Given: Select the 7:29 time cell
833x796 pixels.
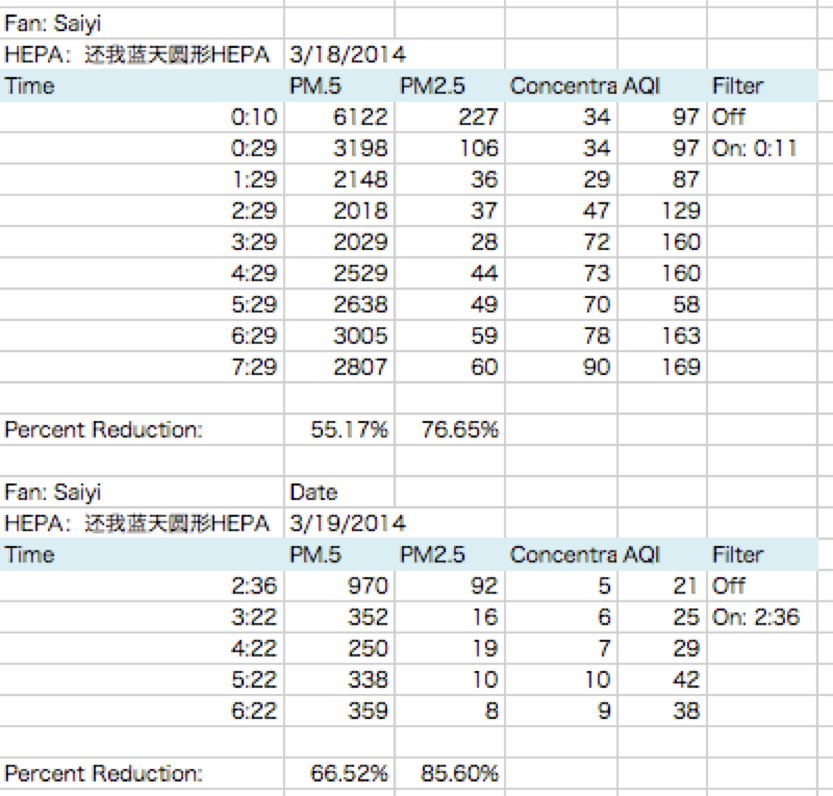Looking at the screenshot, I should tap(142, 367).
